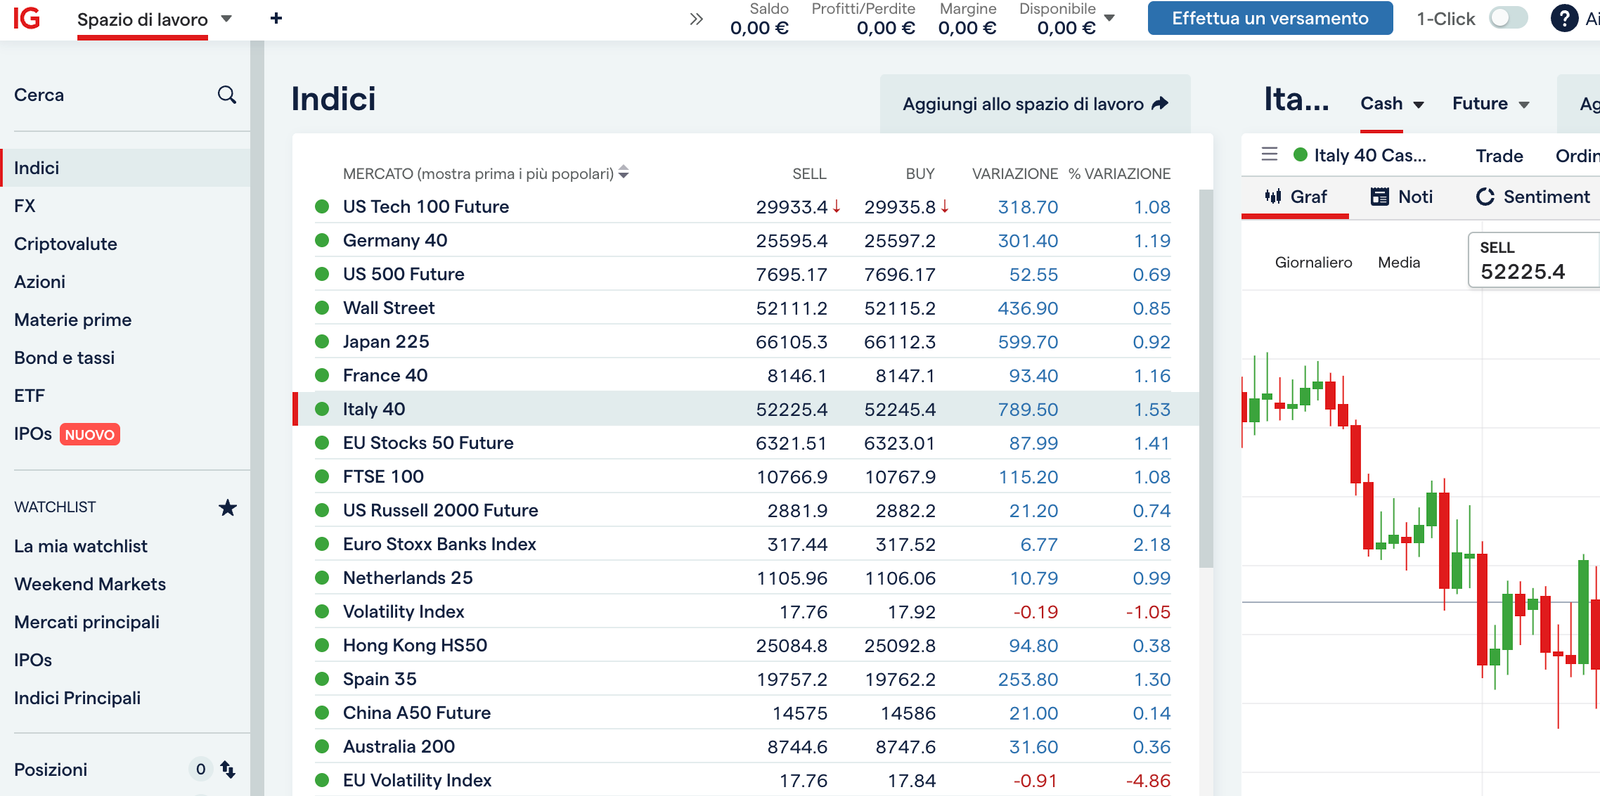Select the Japan 225 market row
Image resolution: width=1600 pixels, height=796 pixels.
[x=746, y=342]
